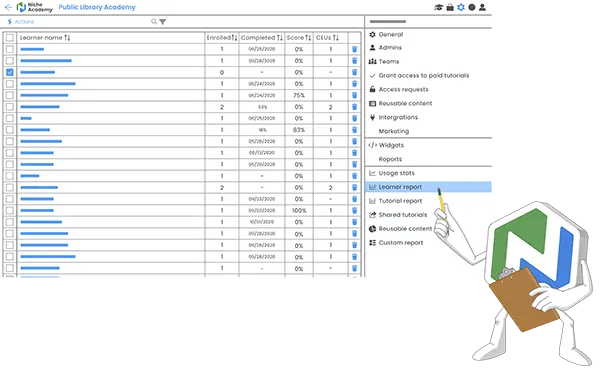Sort table by Score column arrows

(308, 38)
